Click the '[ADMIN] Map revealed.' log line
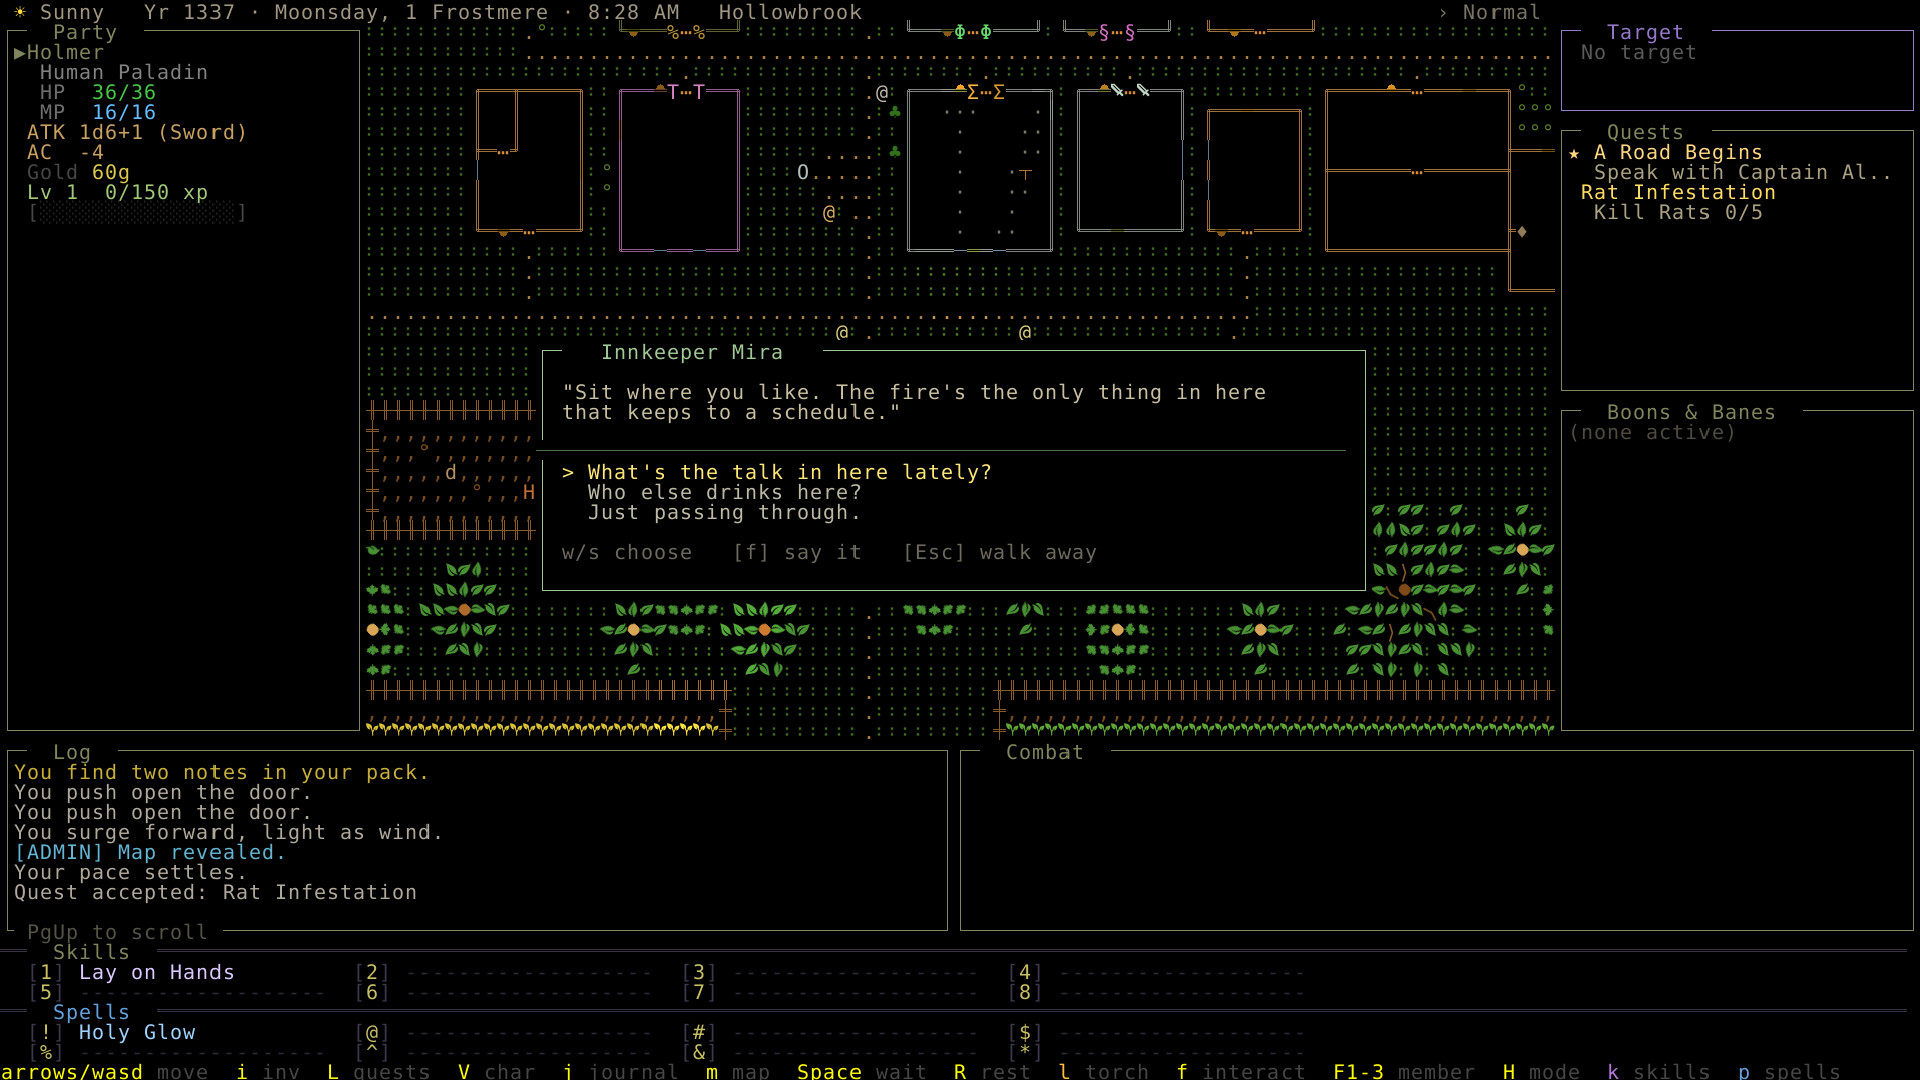Screen dimensions: 1920x1080 (x=150, y=852)
